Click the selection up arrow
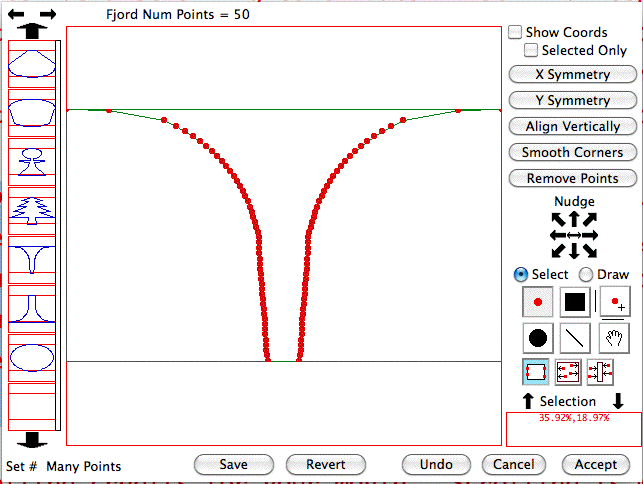643x484 pixels. pyautogui.click(x=528, y=401)
